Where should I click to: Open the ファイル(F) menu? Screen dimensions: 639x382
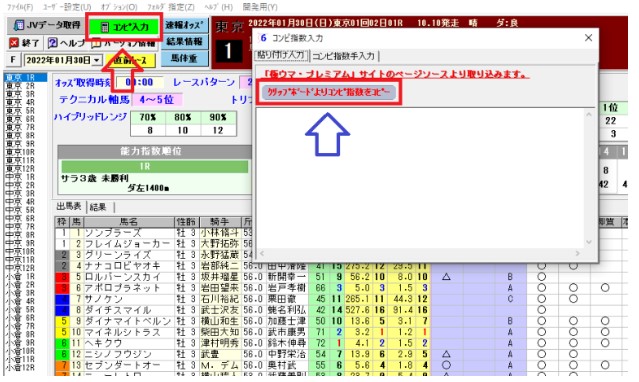pos(20,7)
